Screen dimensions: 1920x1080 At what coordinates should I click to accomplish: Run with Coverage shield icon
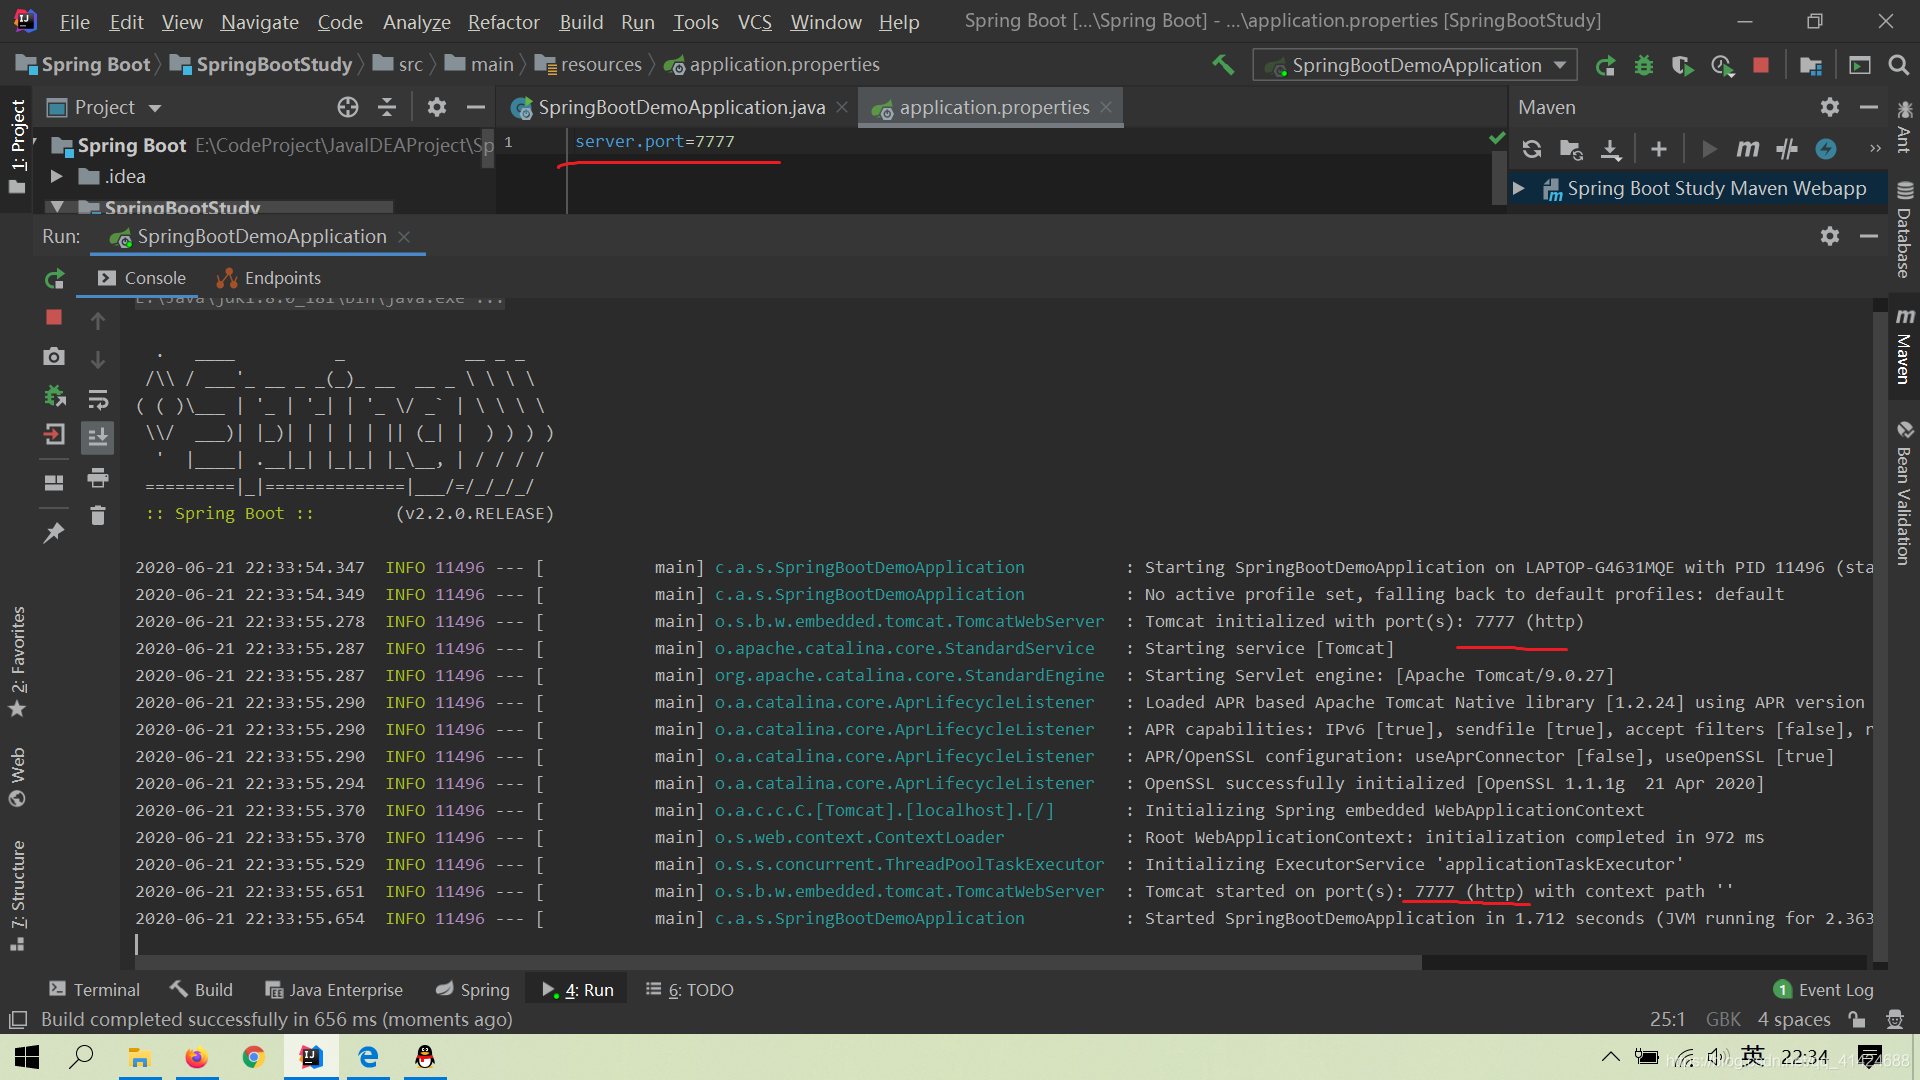(1682, 65)
